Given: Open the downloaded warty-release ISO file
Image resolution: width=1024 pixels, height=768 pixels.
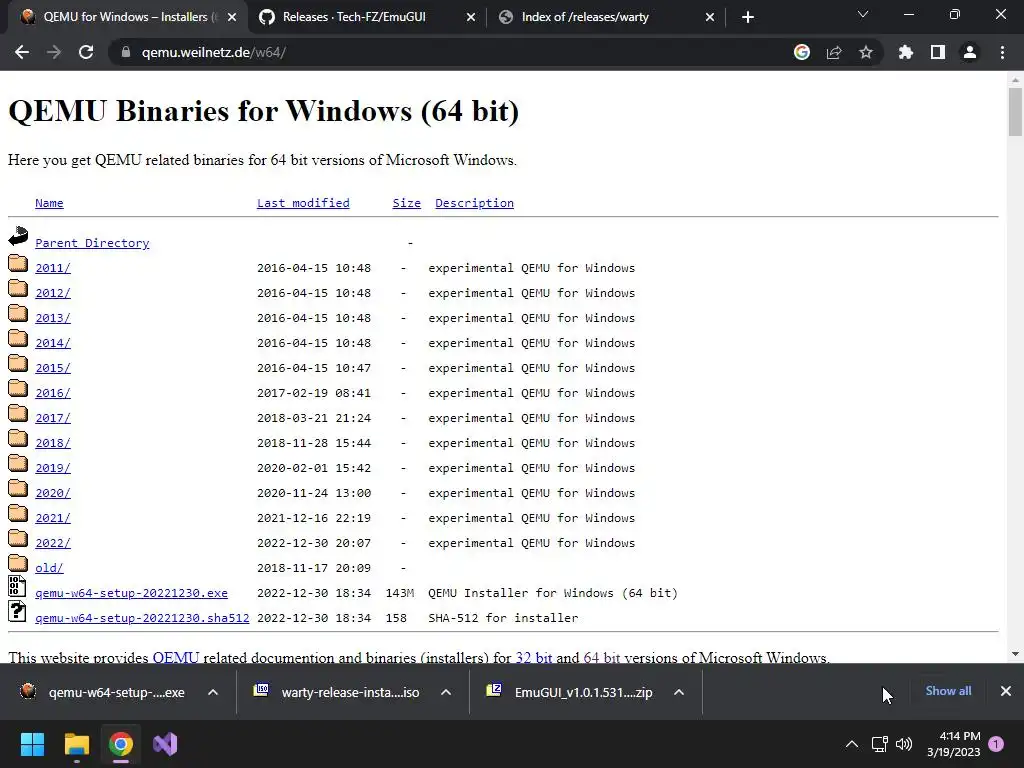Looking at the screenshot, I should coord(338,692).
